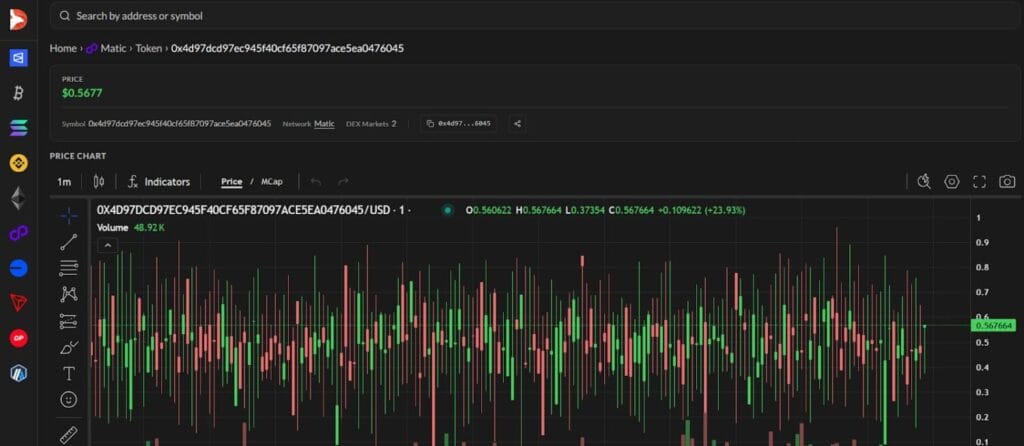Select the text annotation tool
The image size is (1024, 446).
[x=69, y=374]
